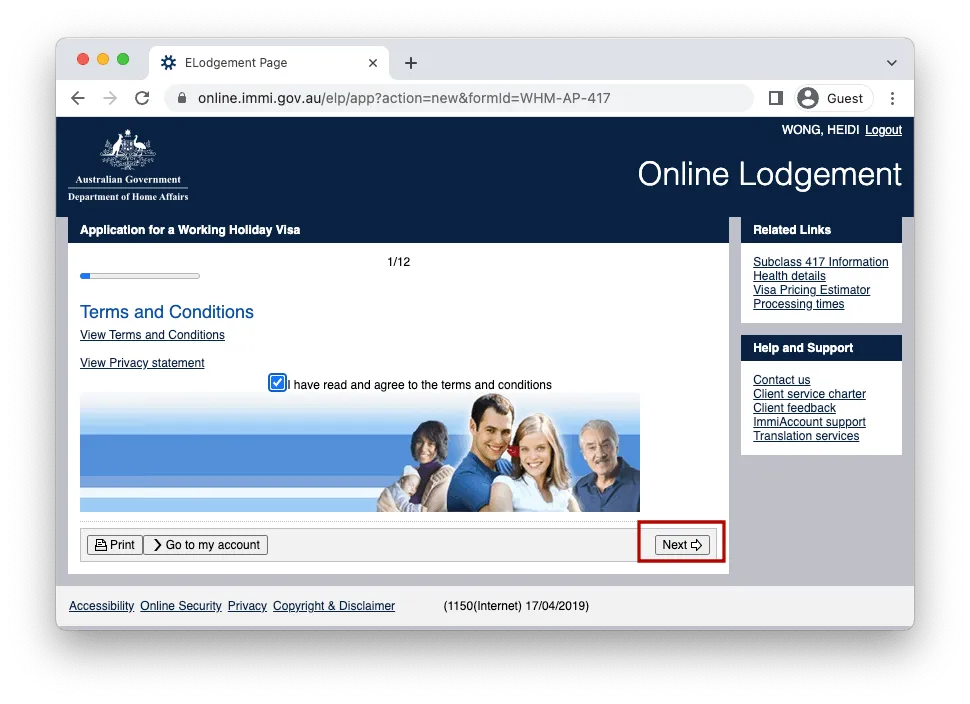Image resolution: width=970 pixels, height=704 pixels.
Task: Click the browser back arrow
Action: (78, 98)
